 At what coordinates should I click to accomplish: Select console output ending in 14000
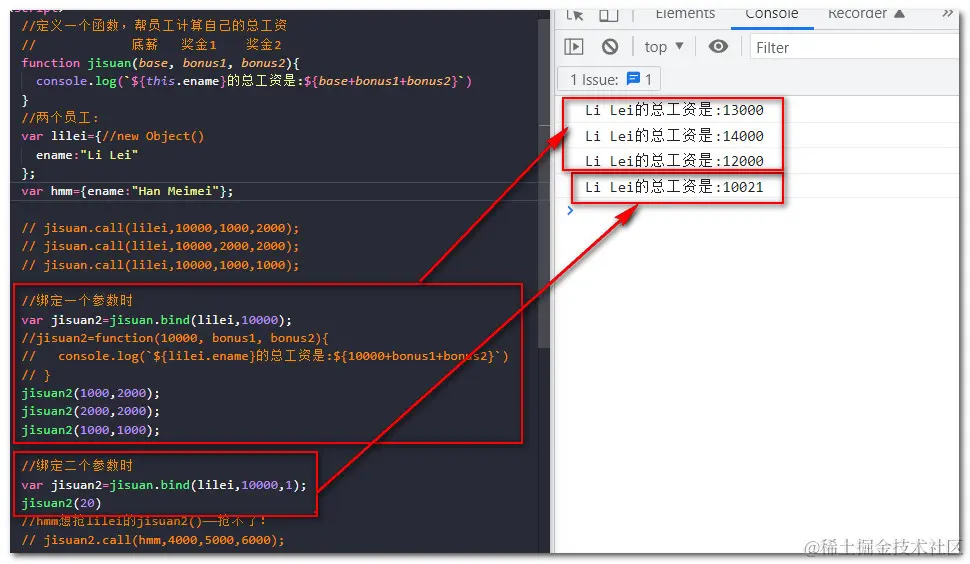pyautogui.click(x=674, y=135)
